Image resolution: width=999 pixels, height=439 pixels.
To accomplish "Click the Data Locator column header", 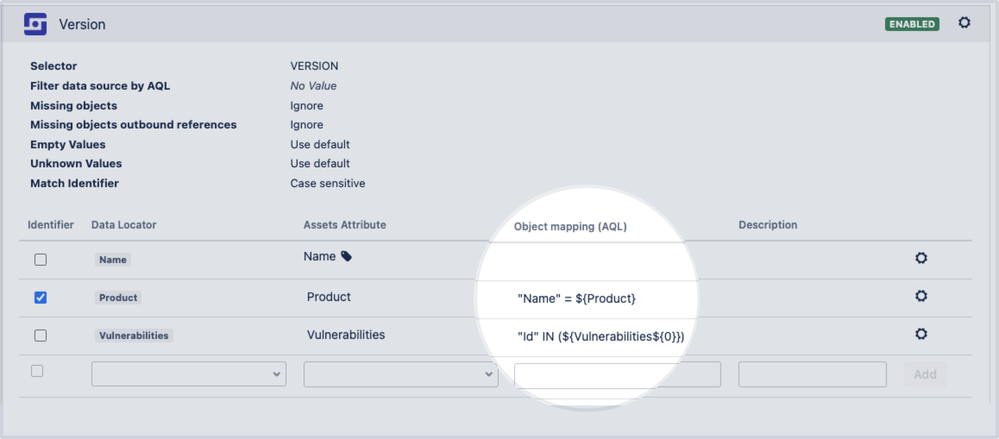I will pos(124,224).
